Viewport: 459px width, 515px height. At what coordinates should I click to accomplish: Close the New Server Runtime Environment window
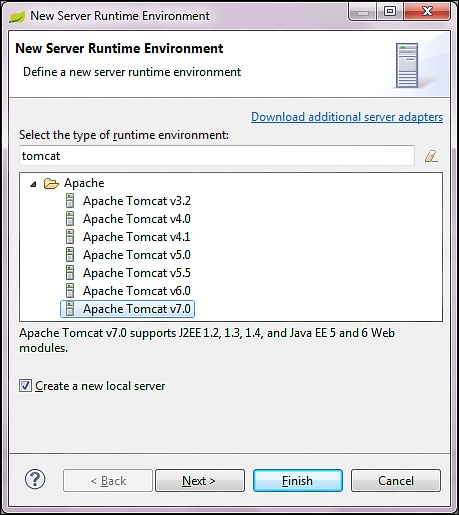pos(427,12)
